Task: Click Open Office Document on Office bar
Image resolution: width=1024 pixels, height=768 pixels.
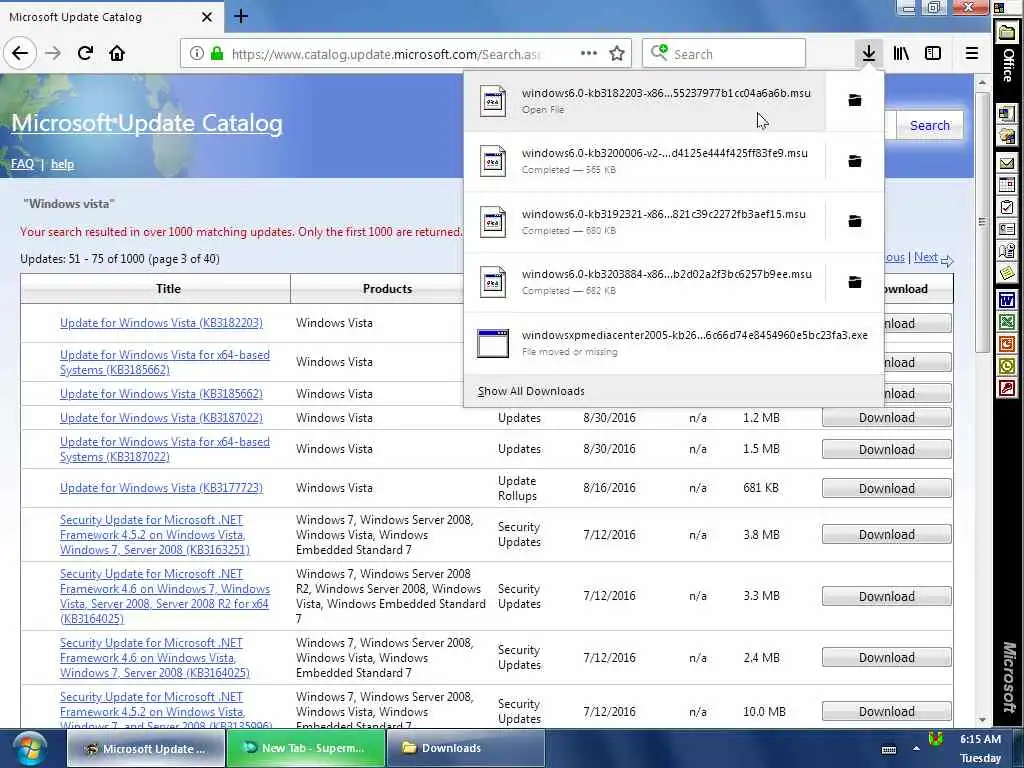Action: pos(1006,136)
